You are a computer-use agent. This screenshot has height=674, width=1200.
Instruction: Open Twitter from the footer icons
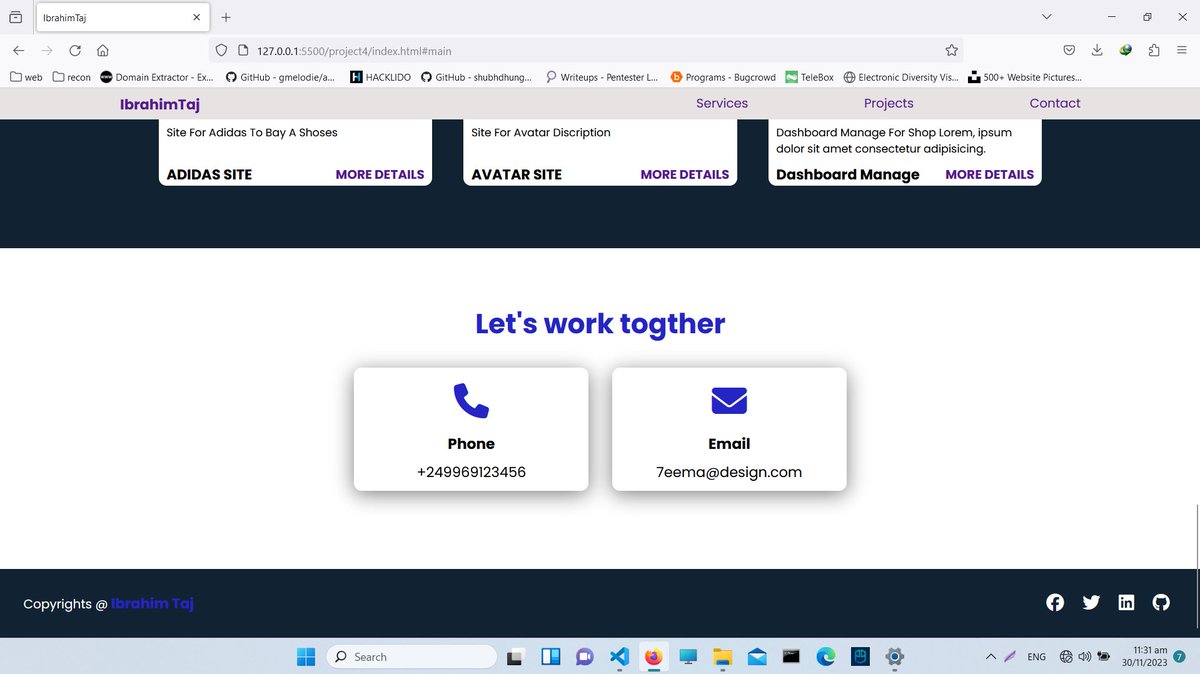(1091, 602)
